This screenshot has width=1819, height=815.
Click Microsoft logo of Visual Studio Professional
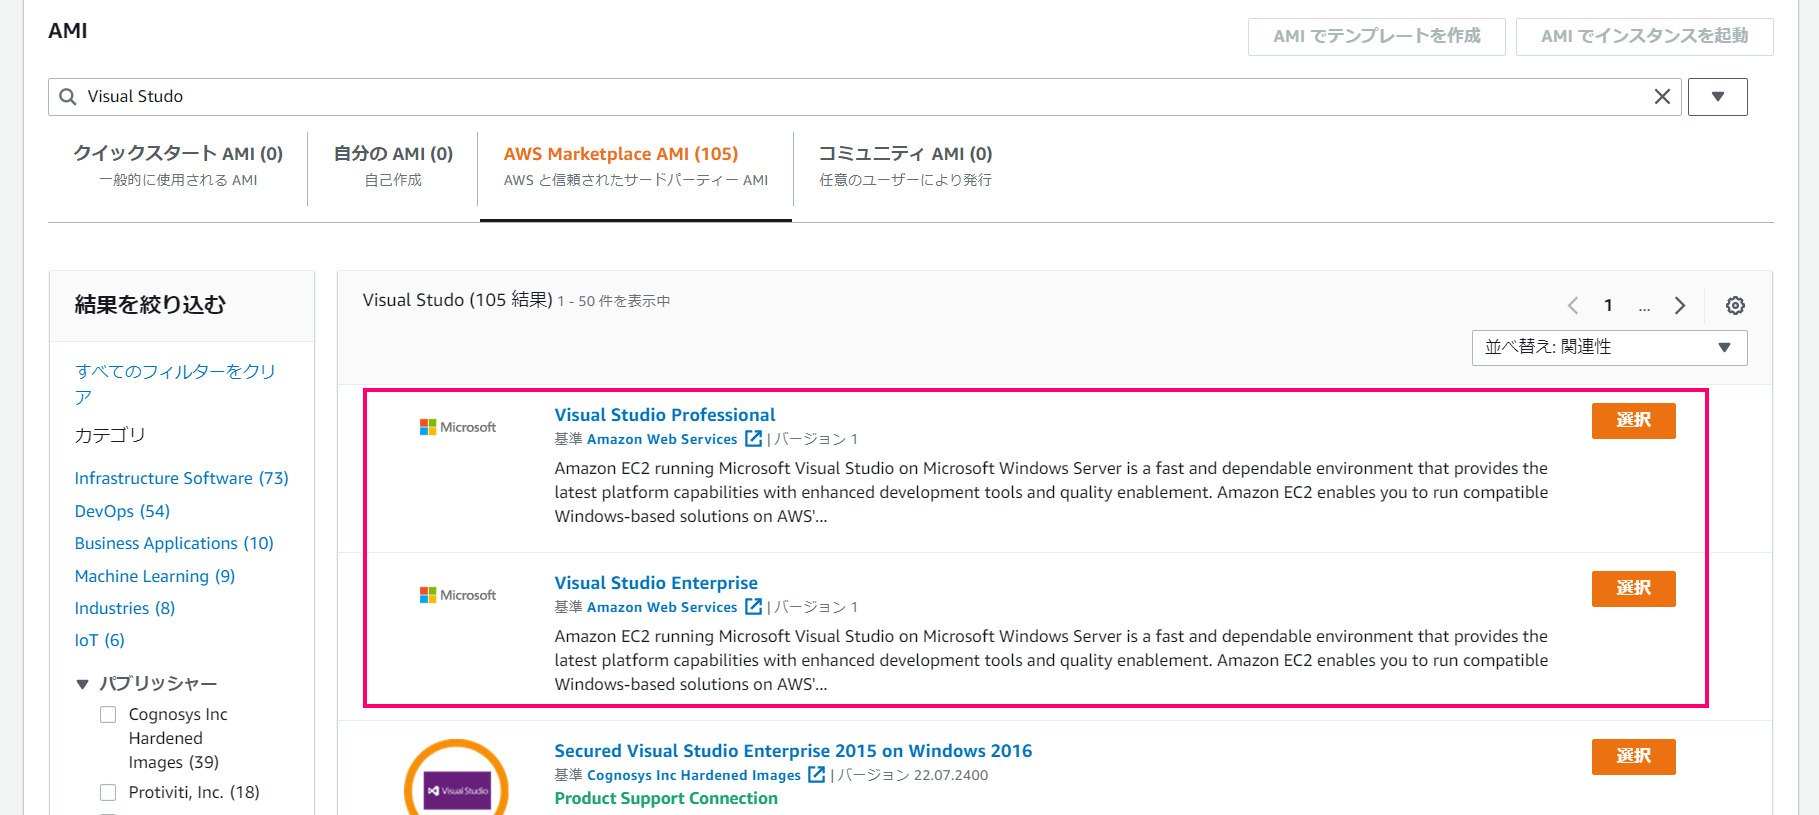pos(458,427)
